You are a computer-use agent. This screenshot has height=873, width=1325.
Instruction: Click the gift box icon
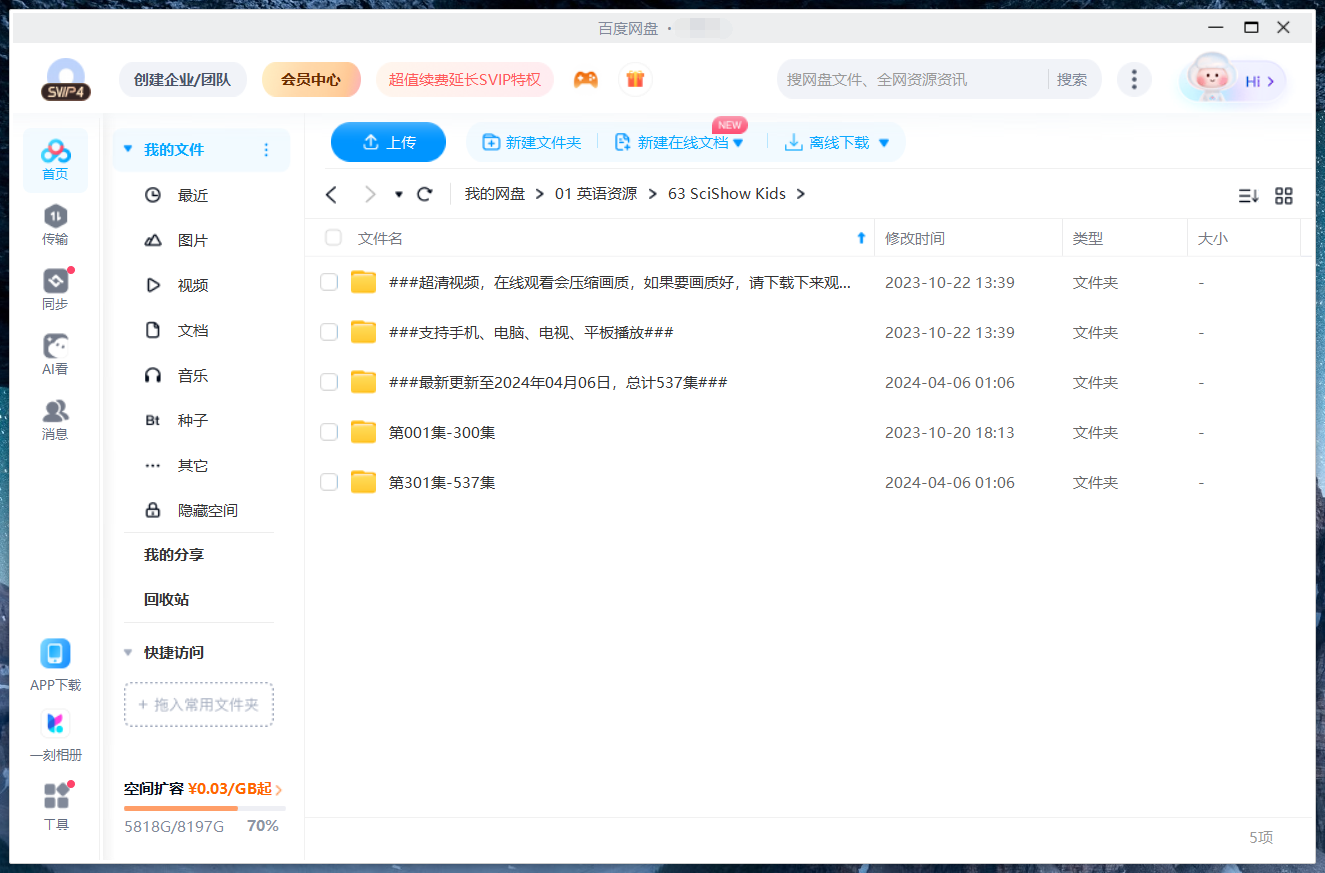635,79
